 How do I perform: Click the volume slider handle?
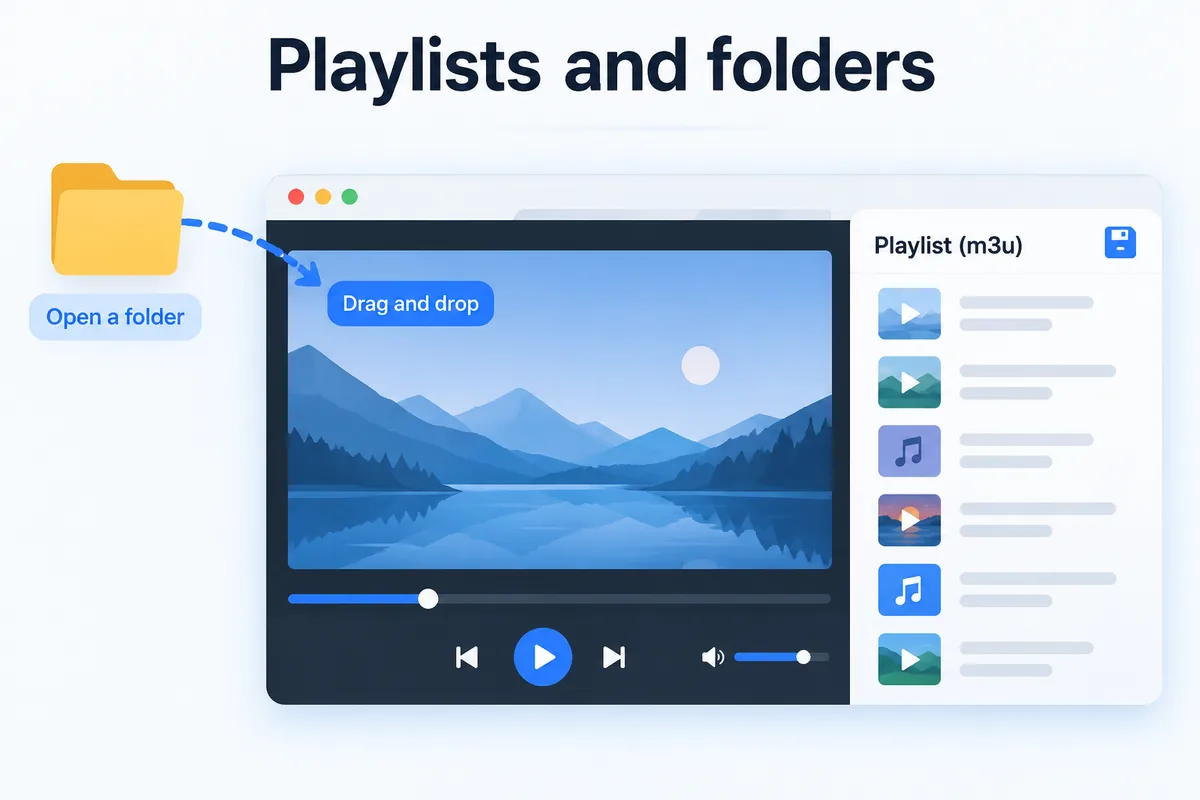(x=803, y=657)
